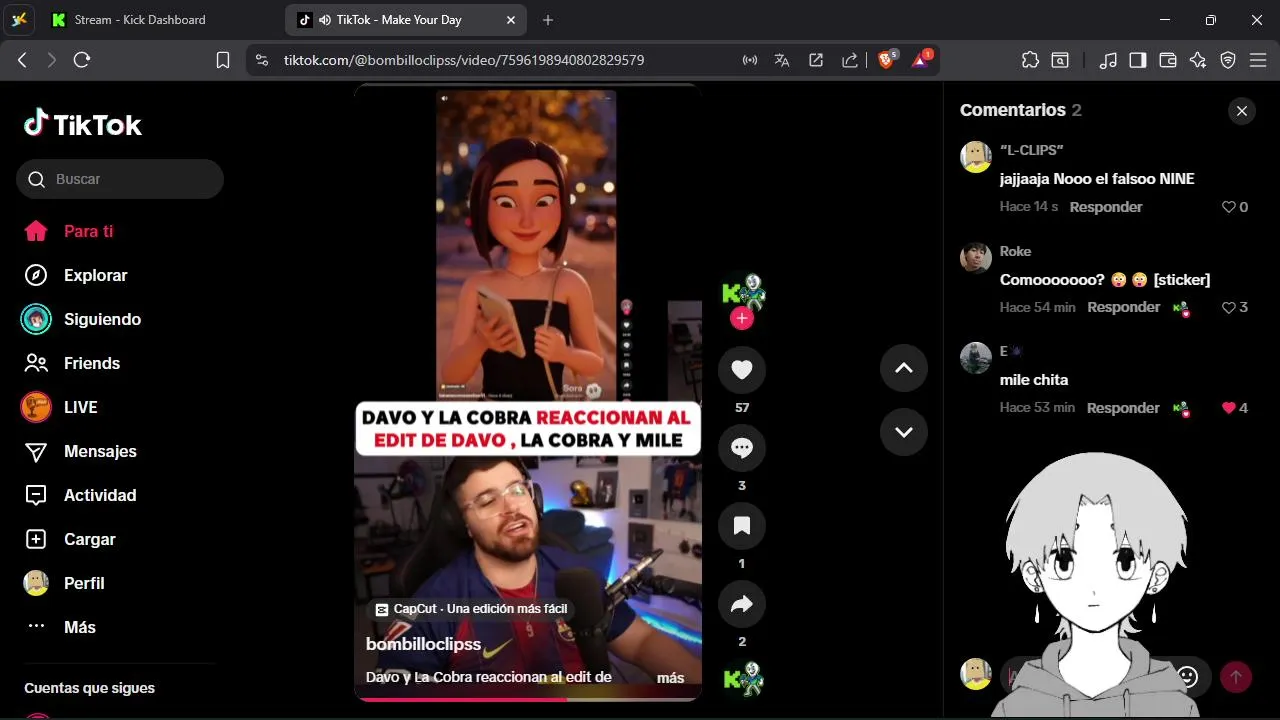Open the video's three-dots options menu
The image size is (1280, 720).
pyautogui.click(x=606, y=98)
